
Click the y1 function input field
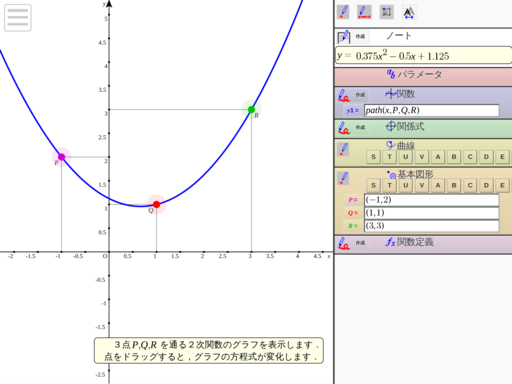point(431,110)
